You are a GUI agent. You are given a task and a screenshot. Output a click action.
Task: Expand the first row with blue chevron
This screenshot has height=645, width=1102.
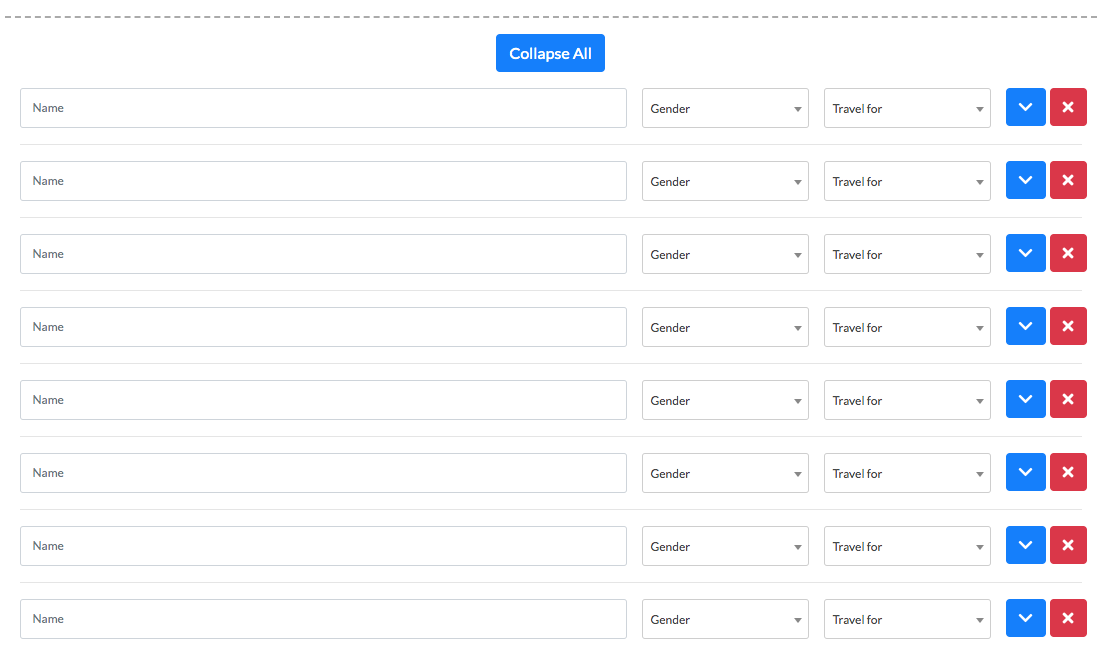(x=1025, y=108)
